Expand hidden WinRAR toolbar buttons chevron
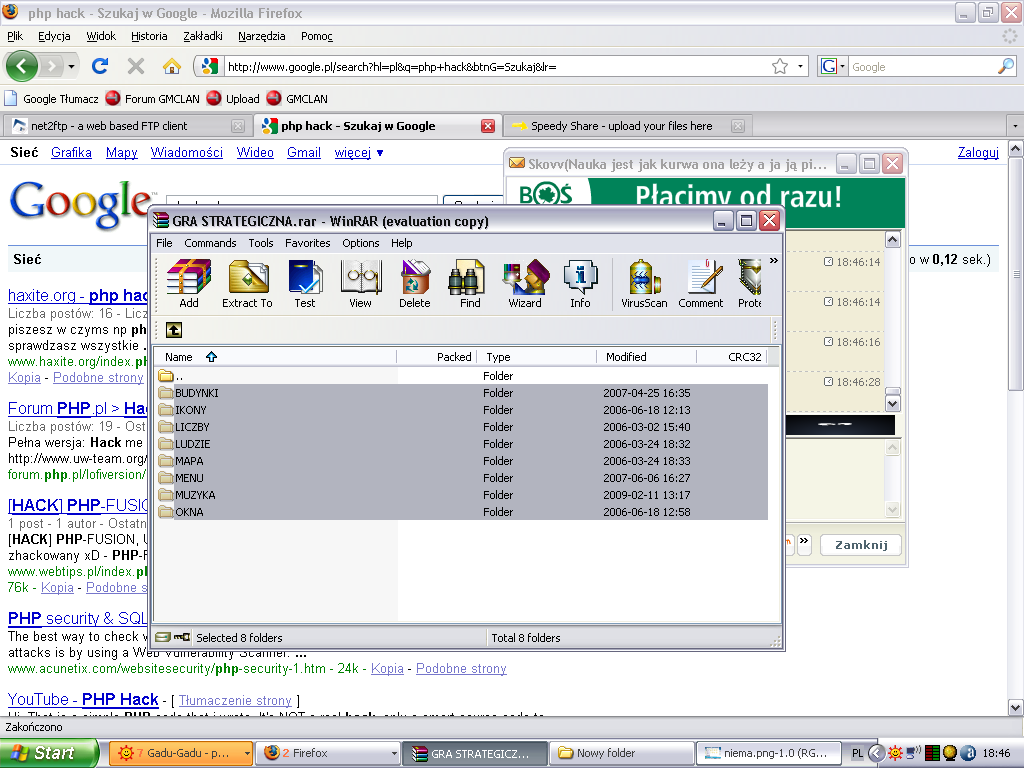This screenshot has width=1024, height=768. tap(773, 261)
